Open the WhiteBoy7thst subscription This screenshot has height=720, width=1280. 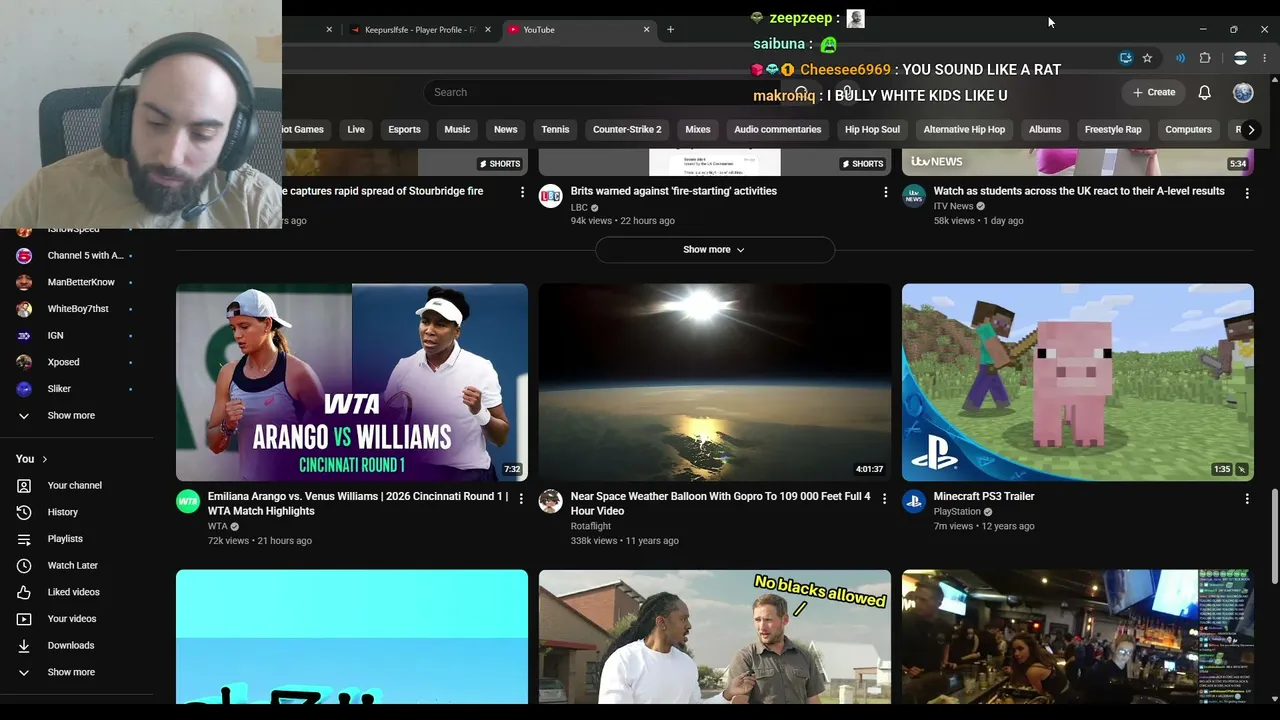pyautogui.click(x=76, y=309)
